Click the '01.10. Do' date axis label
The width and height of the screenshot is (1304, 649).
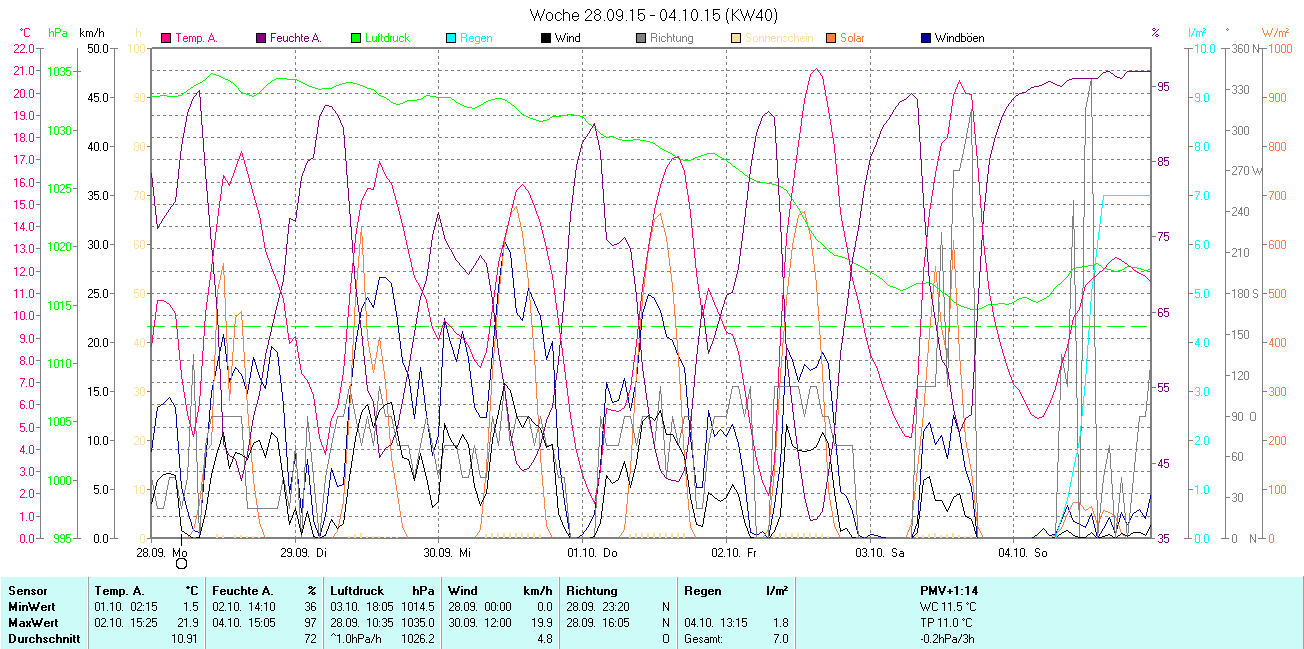592,551
